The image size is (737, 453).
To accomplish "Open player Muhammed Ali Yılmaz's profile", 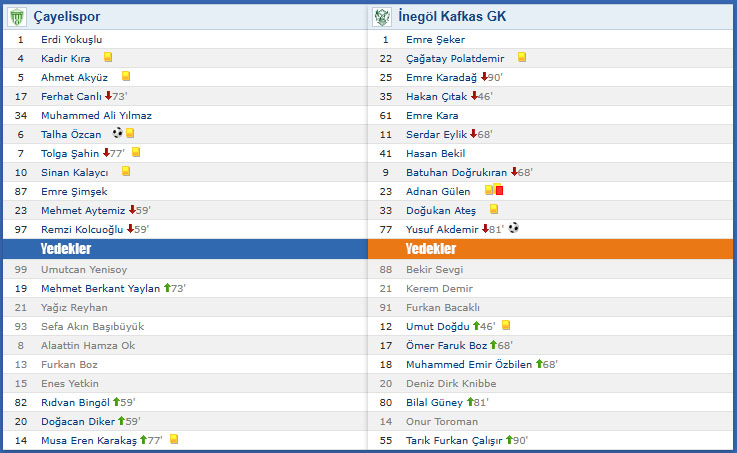I will click(96, 116).
